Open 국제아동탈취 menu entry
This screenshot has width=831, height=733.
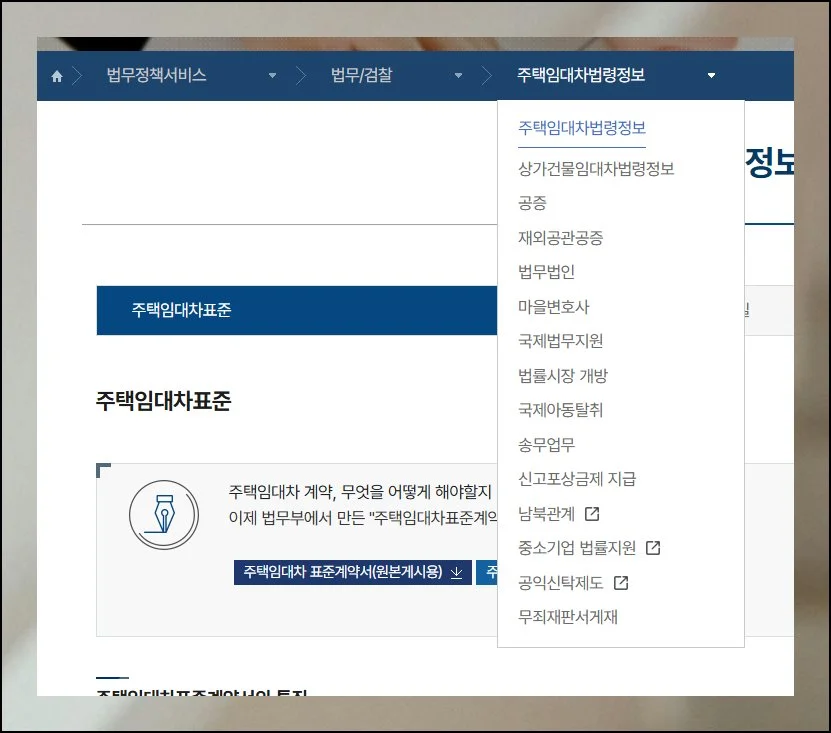coord(560,410)
